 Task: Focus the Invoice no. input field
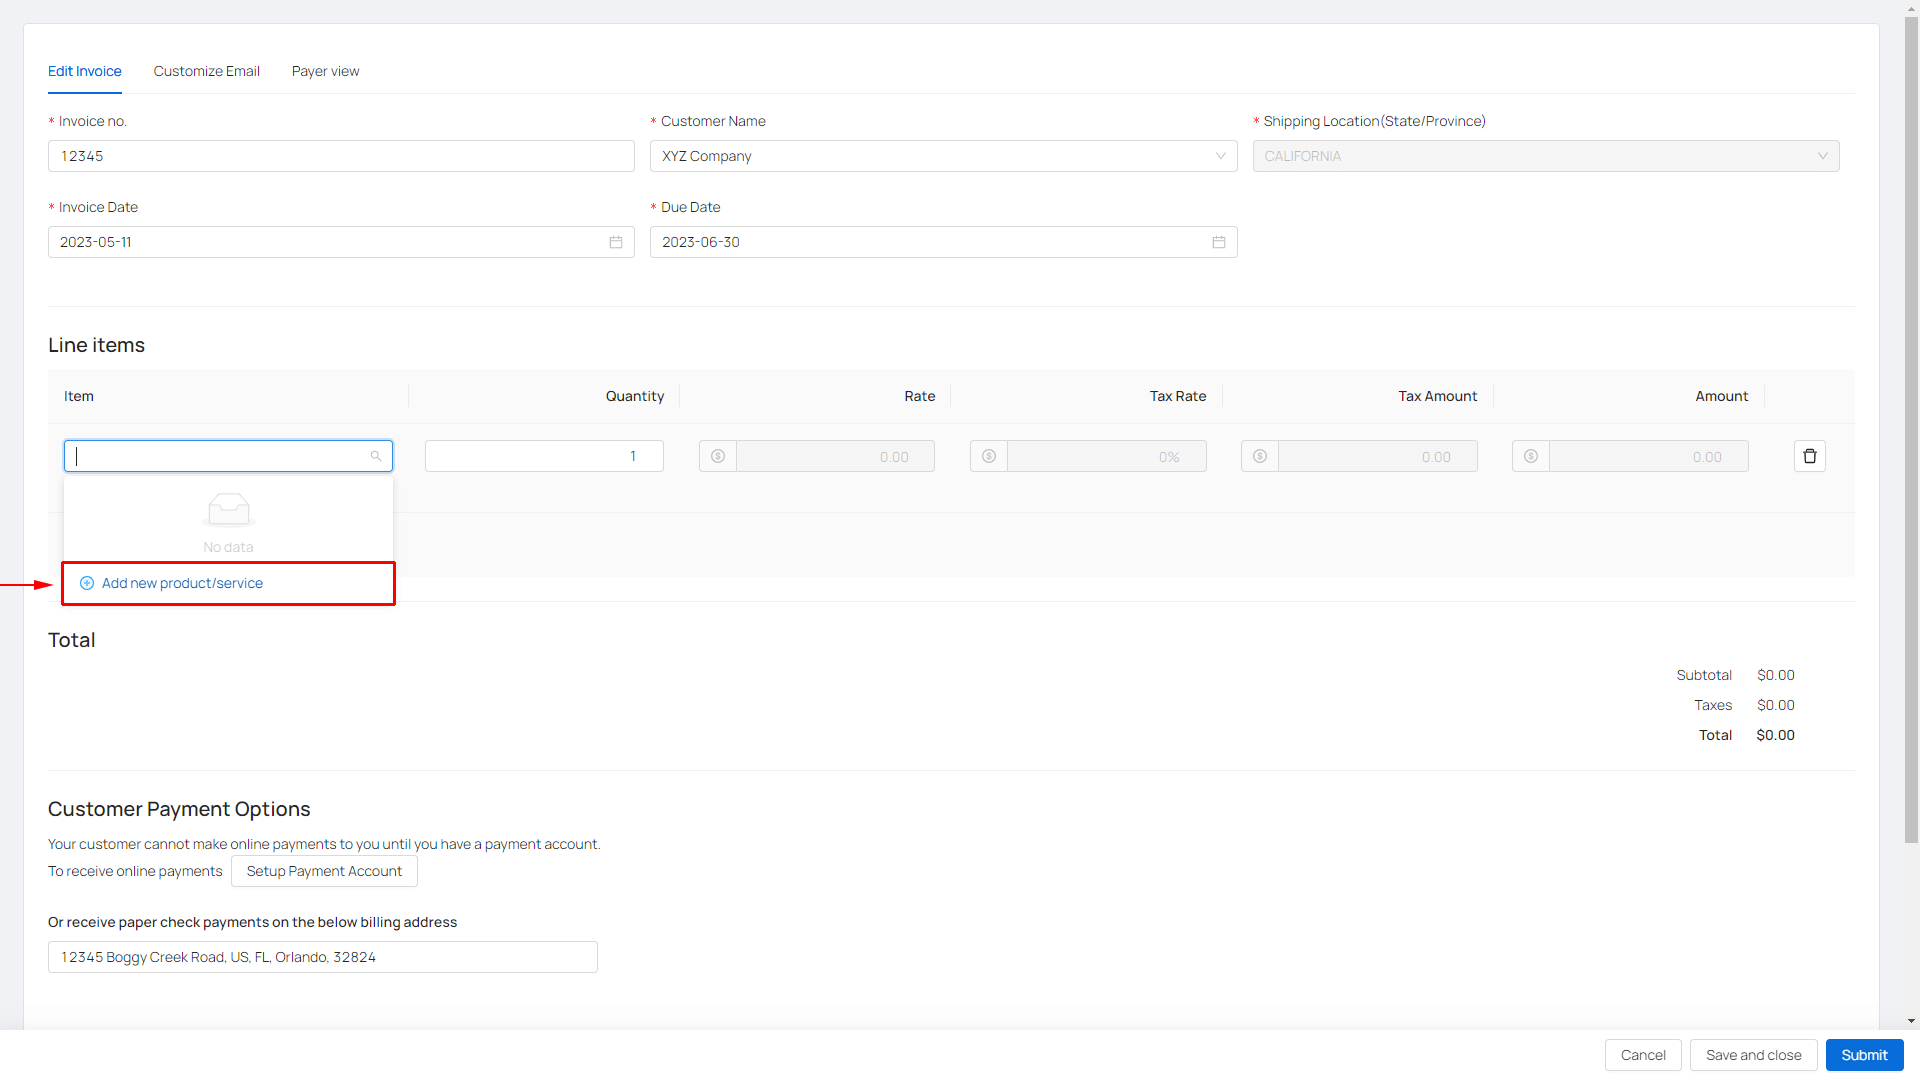(x=341, y=156)
